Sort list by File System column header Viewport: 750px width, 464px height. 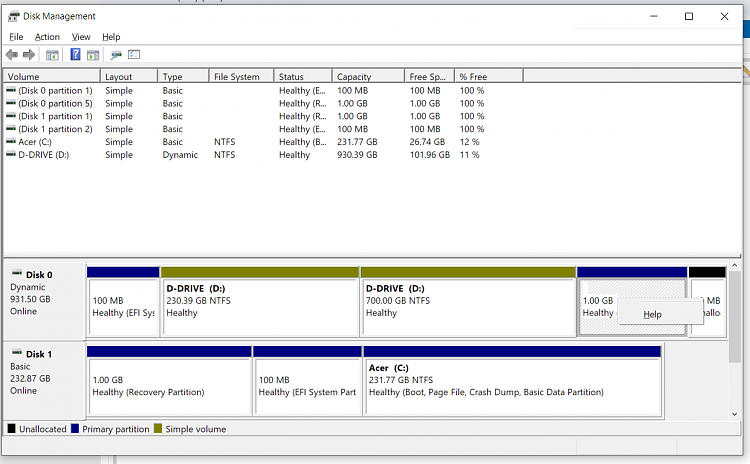[x=236, y=77]
